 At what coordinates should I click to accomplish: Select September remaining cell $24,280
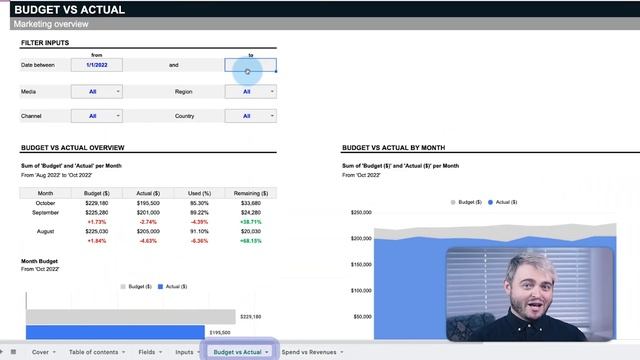point(251,212)
